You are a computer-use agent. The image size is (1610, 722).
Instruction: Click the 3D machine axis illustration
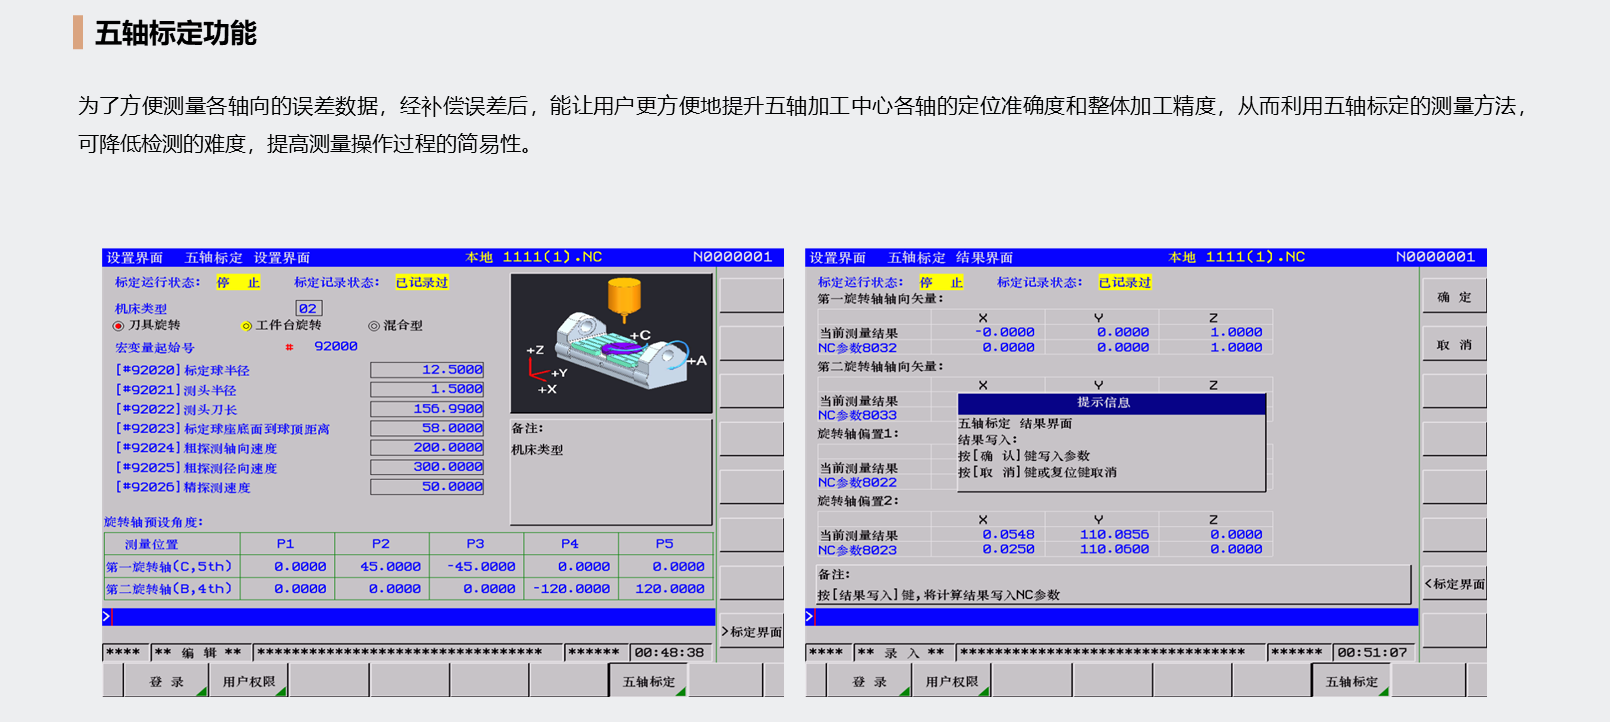pyautogui.click(x=611, y=344)
